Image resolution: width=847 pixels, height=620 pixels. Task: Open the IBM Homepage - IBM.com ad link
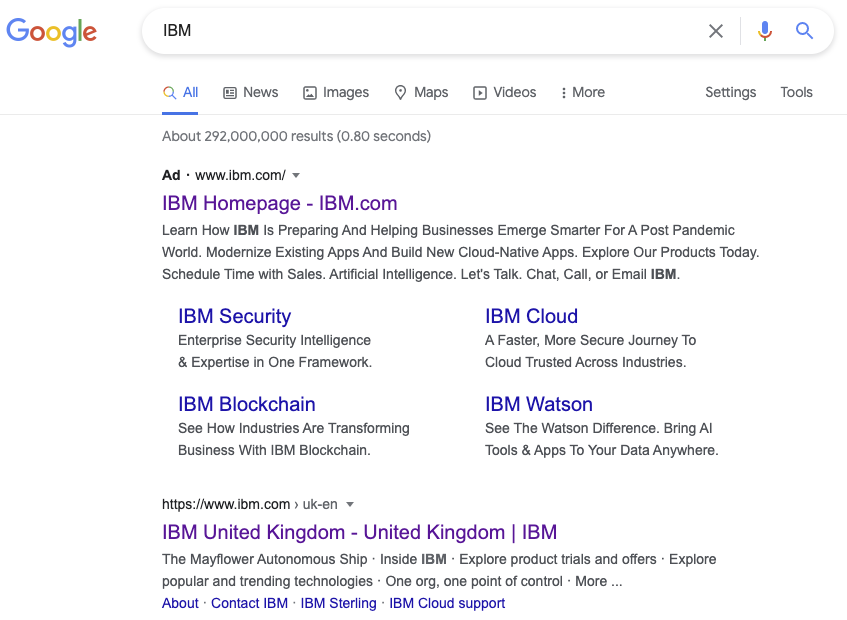(279, 204)
